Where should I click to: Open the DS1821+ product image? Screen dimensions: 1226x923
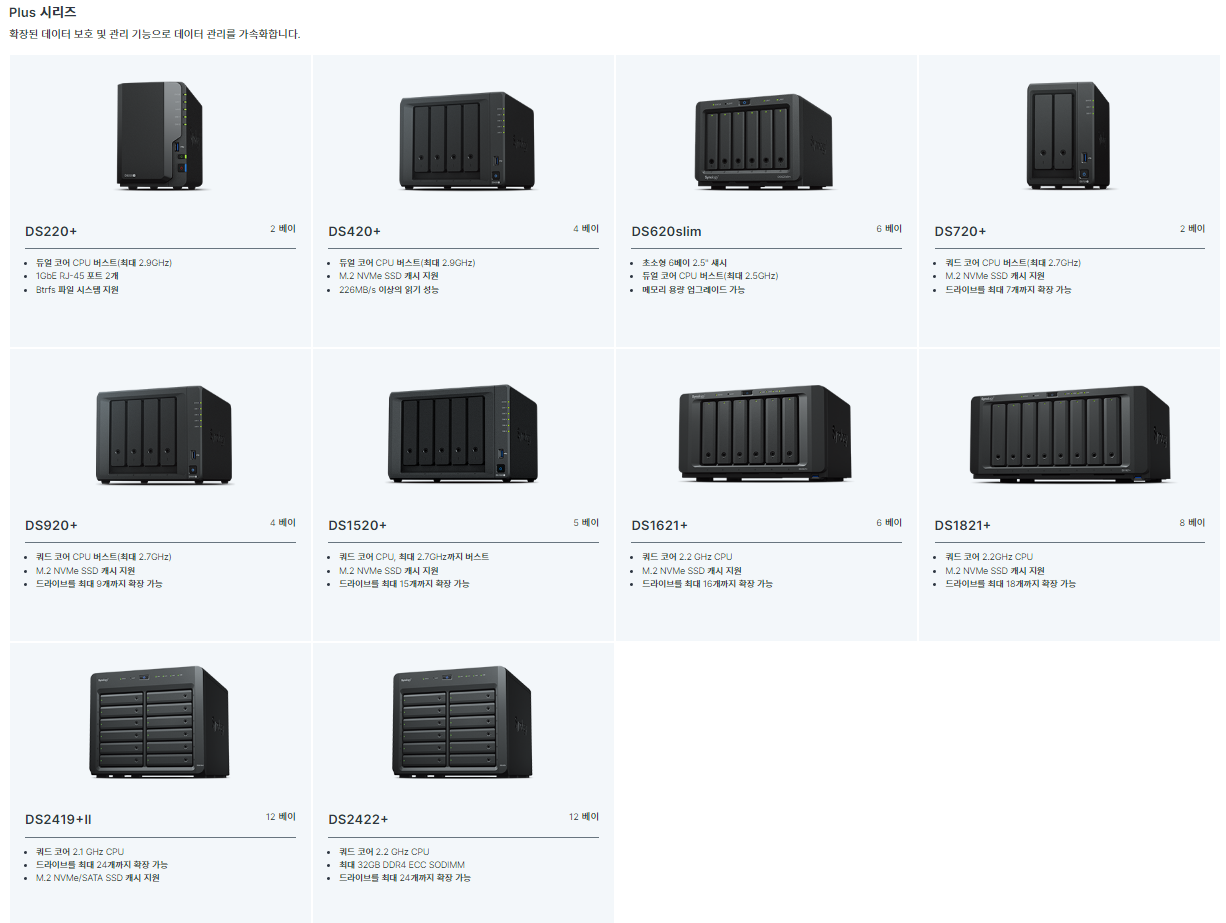[1070, 434]
